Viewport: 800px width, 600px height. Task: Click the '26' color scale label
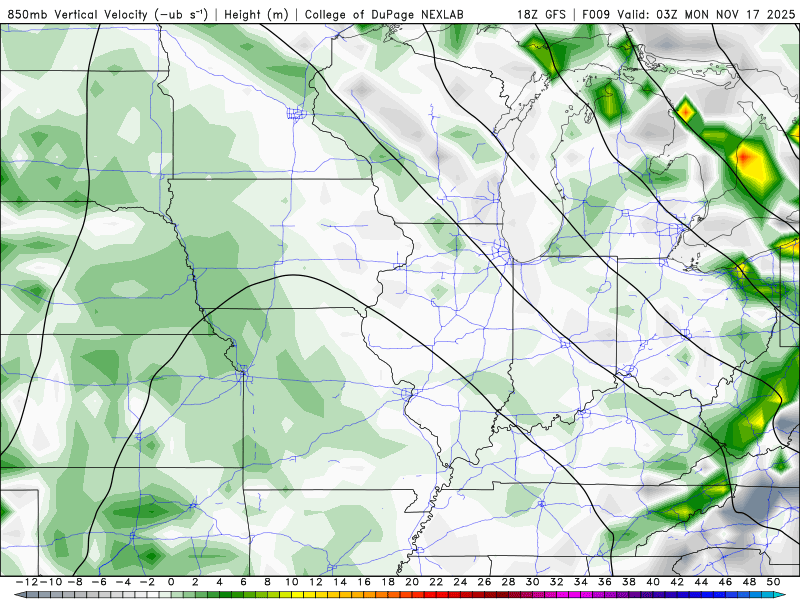pos(484,582)
